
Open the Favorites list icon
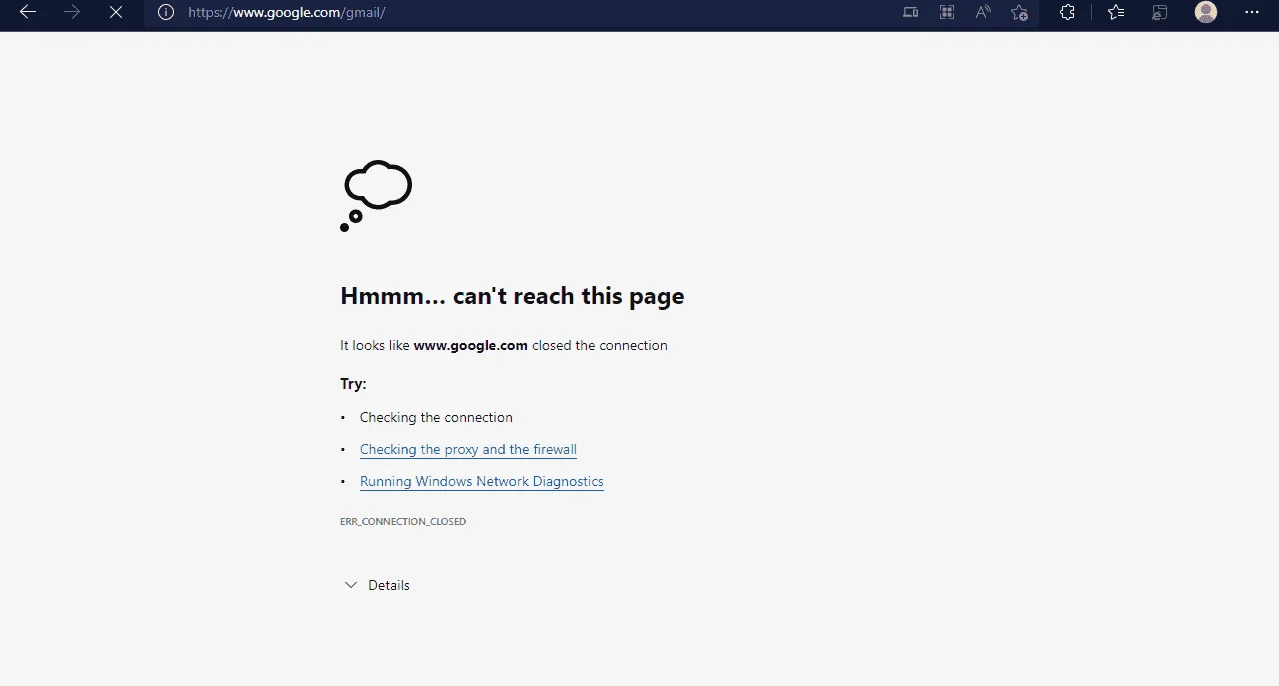[x=1116, y=12]
